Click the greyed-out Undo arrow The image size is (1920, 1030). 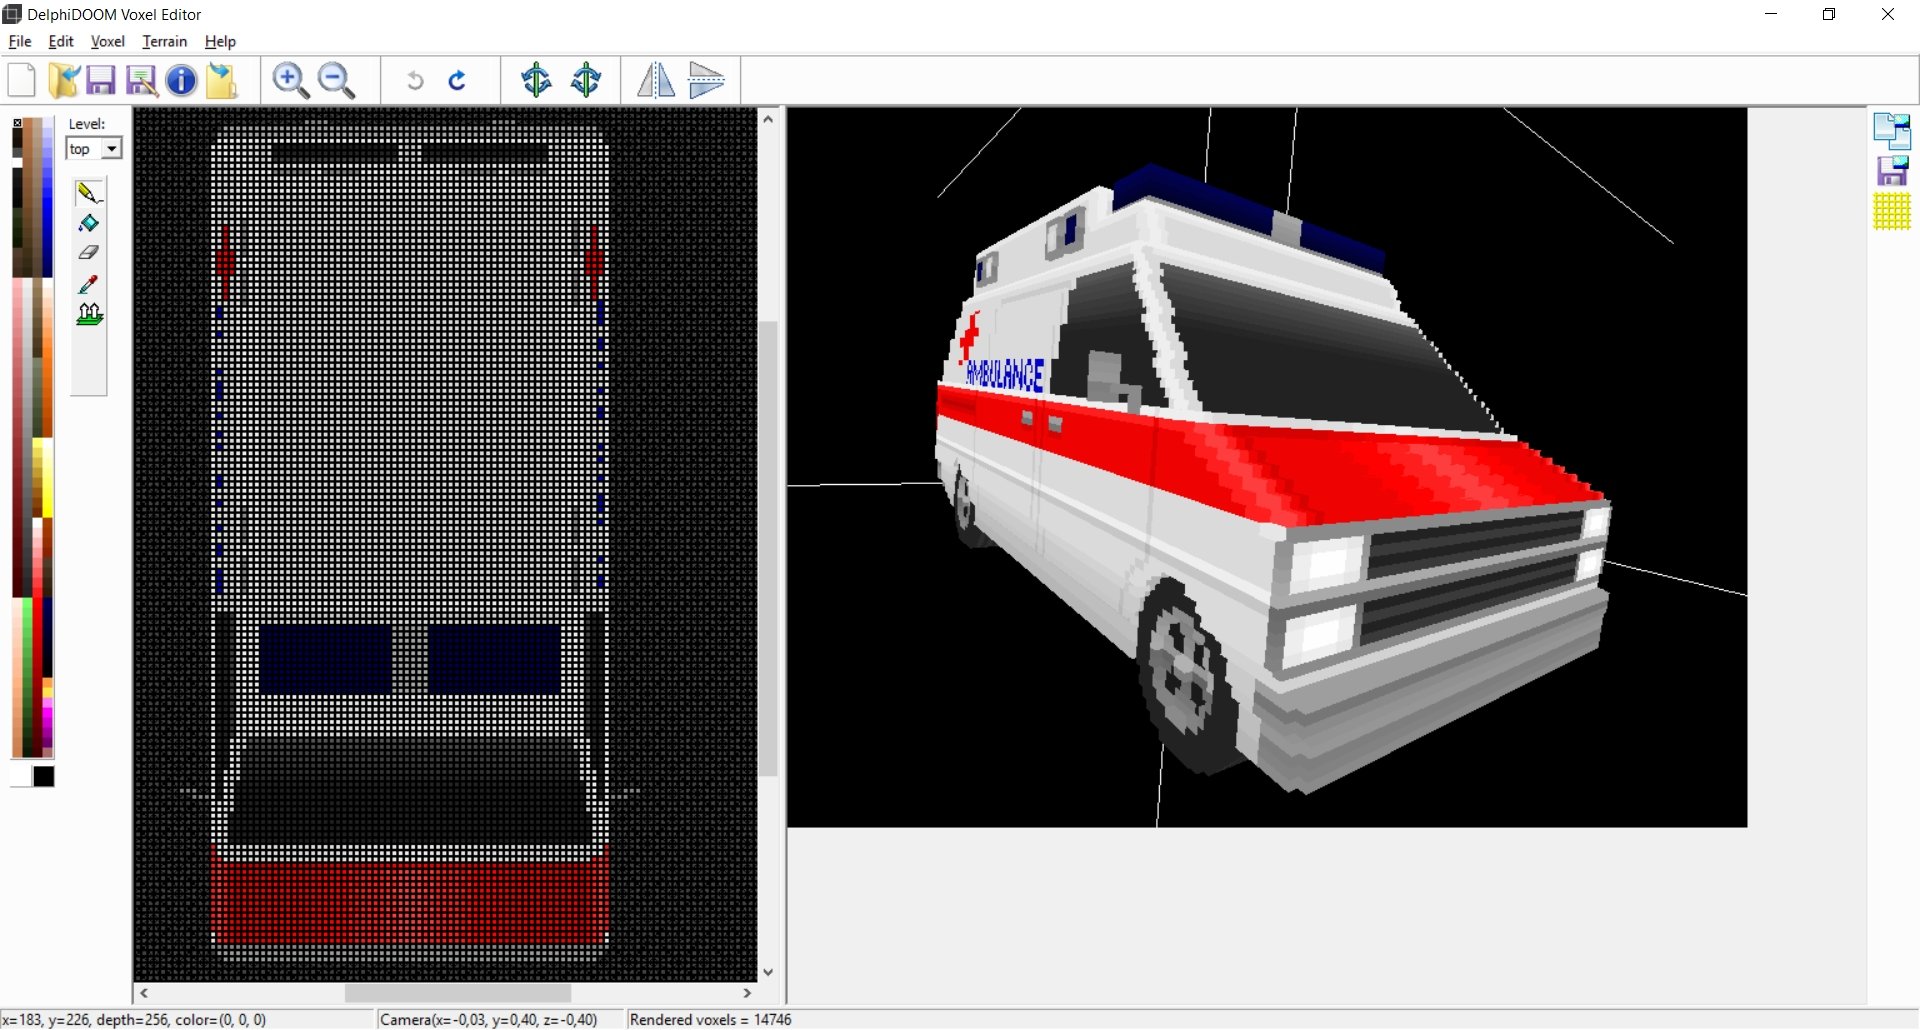click(415, 80)
